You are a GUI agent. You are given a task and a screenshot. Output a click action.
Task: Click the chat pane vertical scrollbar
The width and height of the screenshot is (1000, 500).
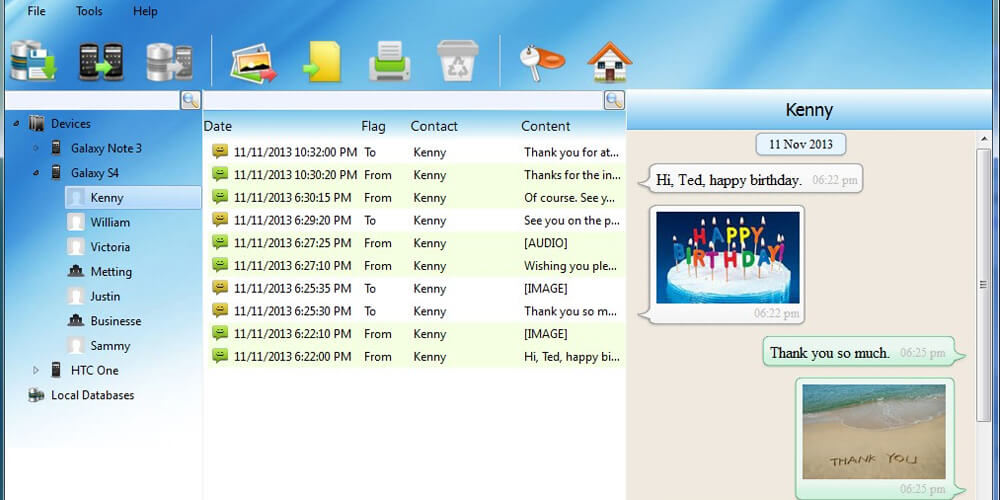point(983,284)
